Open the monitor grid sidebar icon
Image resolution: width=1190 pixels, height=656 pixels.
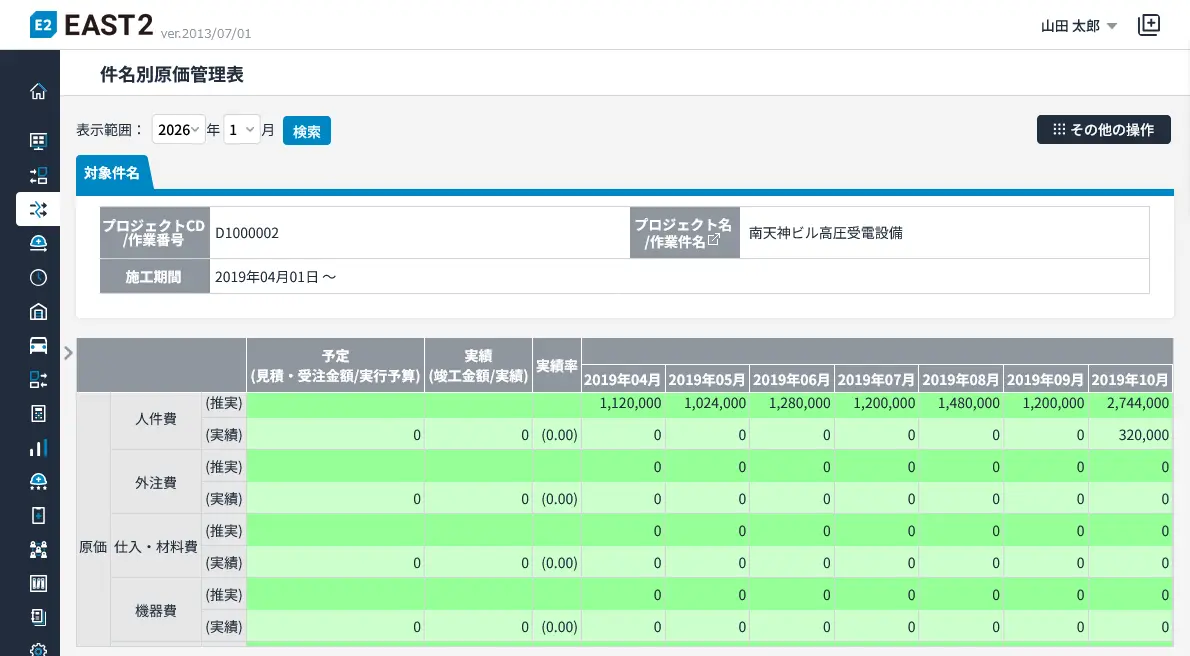(38, 141)
